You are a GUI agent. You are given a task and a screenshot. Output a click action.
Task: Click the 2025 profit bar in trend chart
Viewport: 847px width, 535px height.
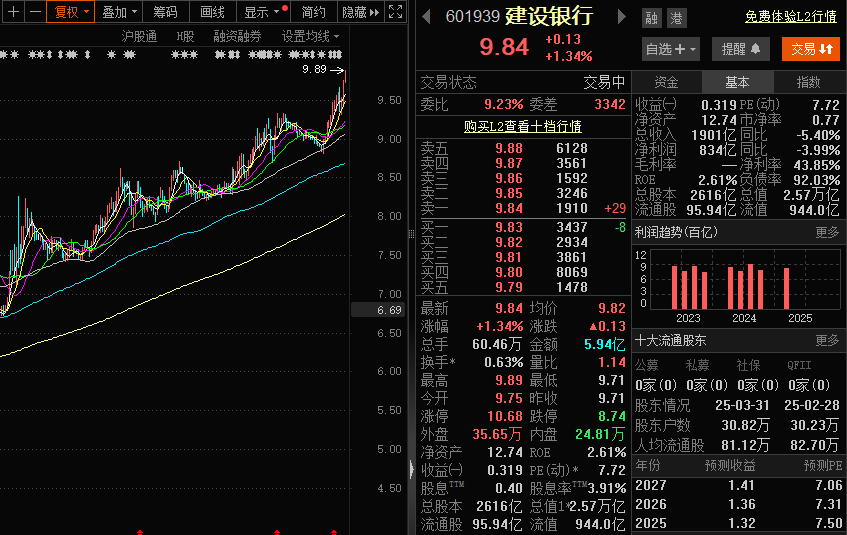786,289
